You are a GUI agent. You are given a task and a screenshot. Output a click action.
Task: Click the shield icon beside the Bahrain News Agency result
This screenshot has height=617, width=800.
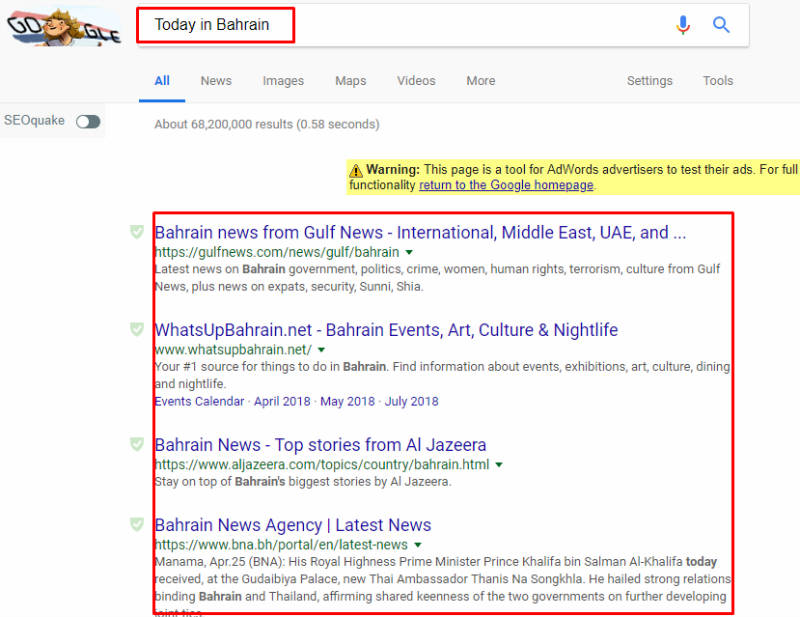[137, 525]
